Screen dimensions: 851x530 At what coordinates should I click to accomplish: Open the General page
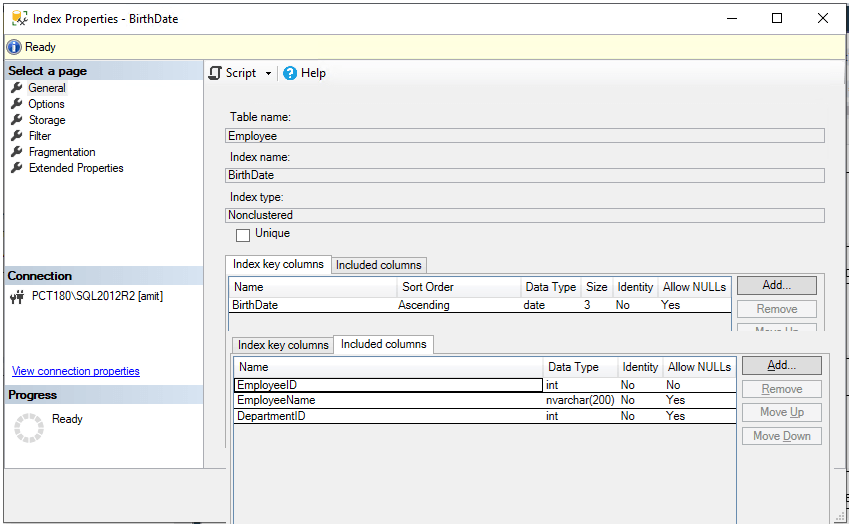(46, 88)
